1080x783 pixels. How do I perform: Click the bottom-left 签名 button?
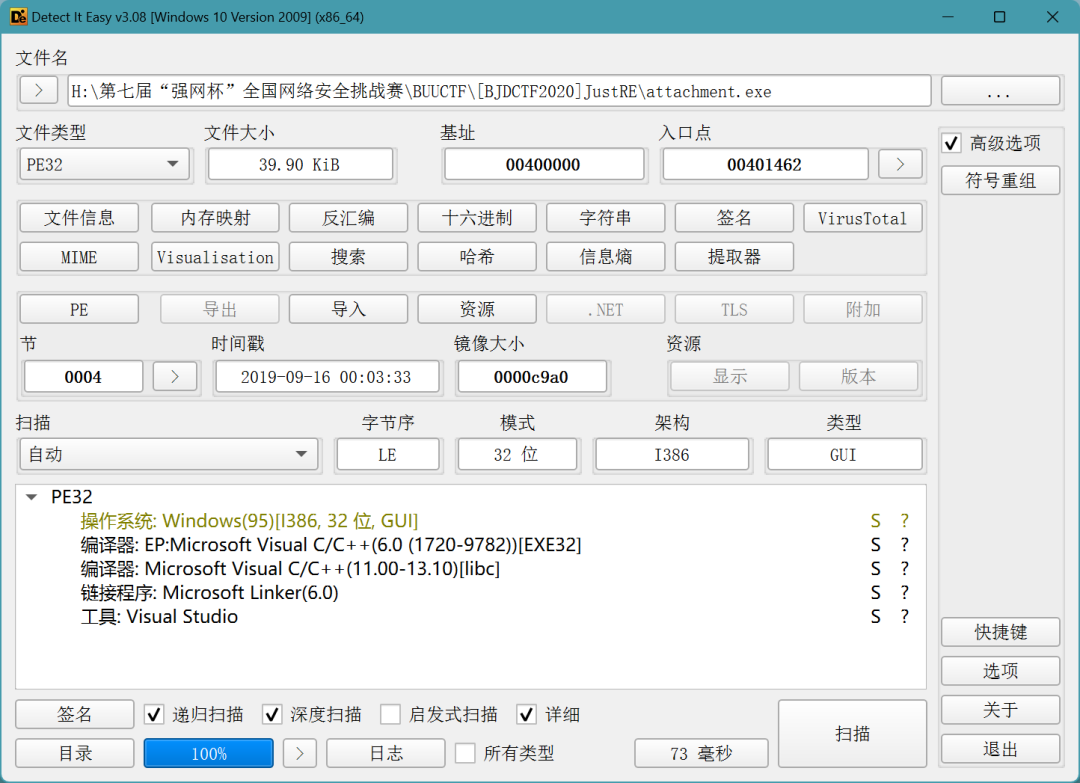coord(74,714)
